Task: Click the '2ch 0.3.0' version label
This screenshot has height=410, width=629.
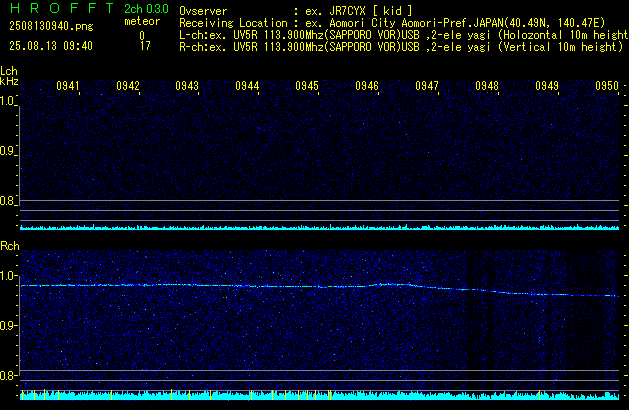Action: click(x=146, y=9)
